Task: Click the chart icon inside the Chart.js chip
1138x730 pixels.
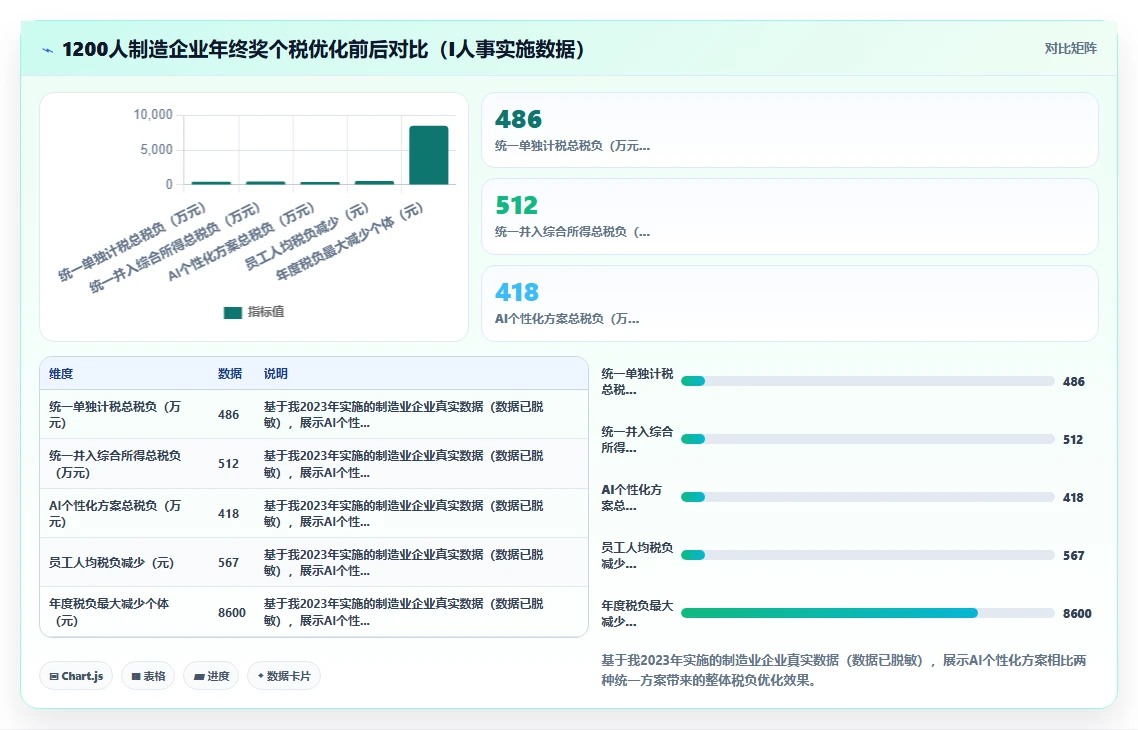Action: point(54,676)
